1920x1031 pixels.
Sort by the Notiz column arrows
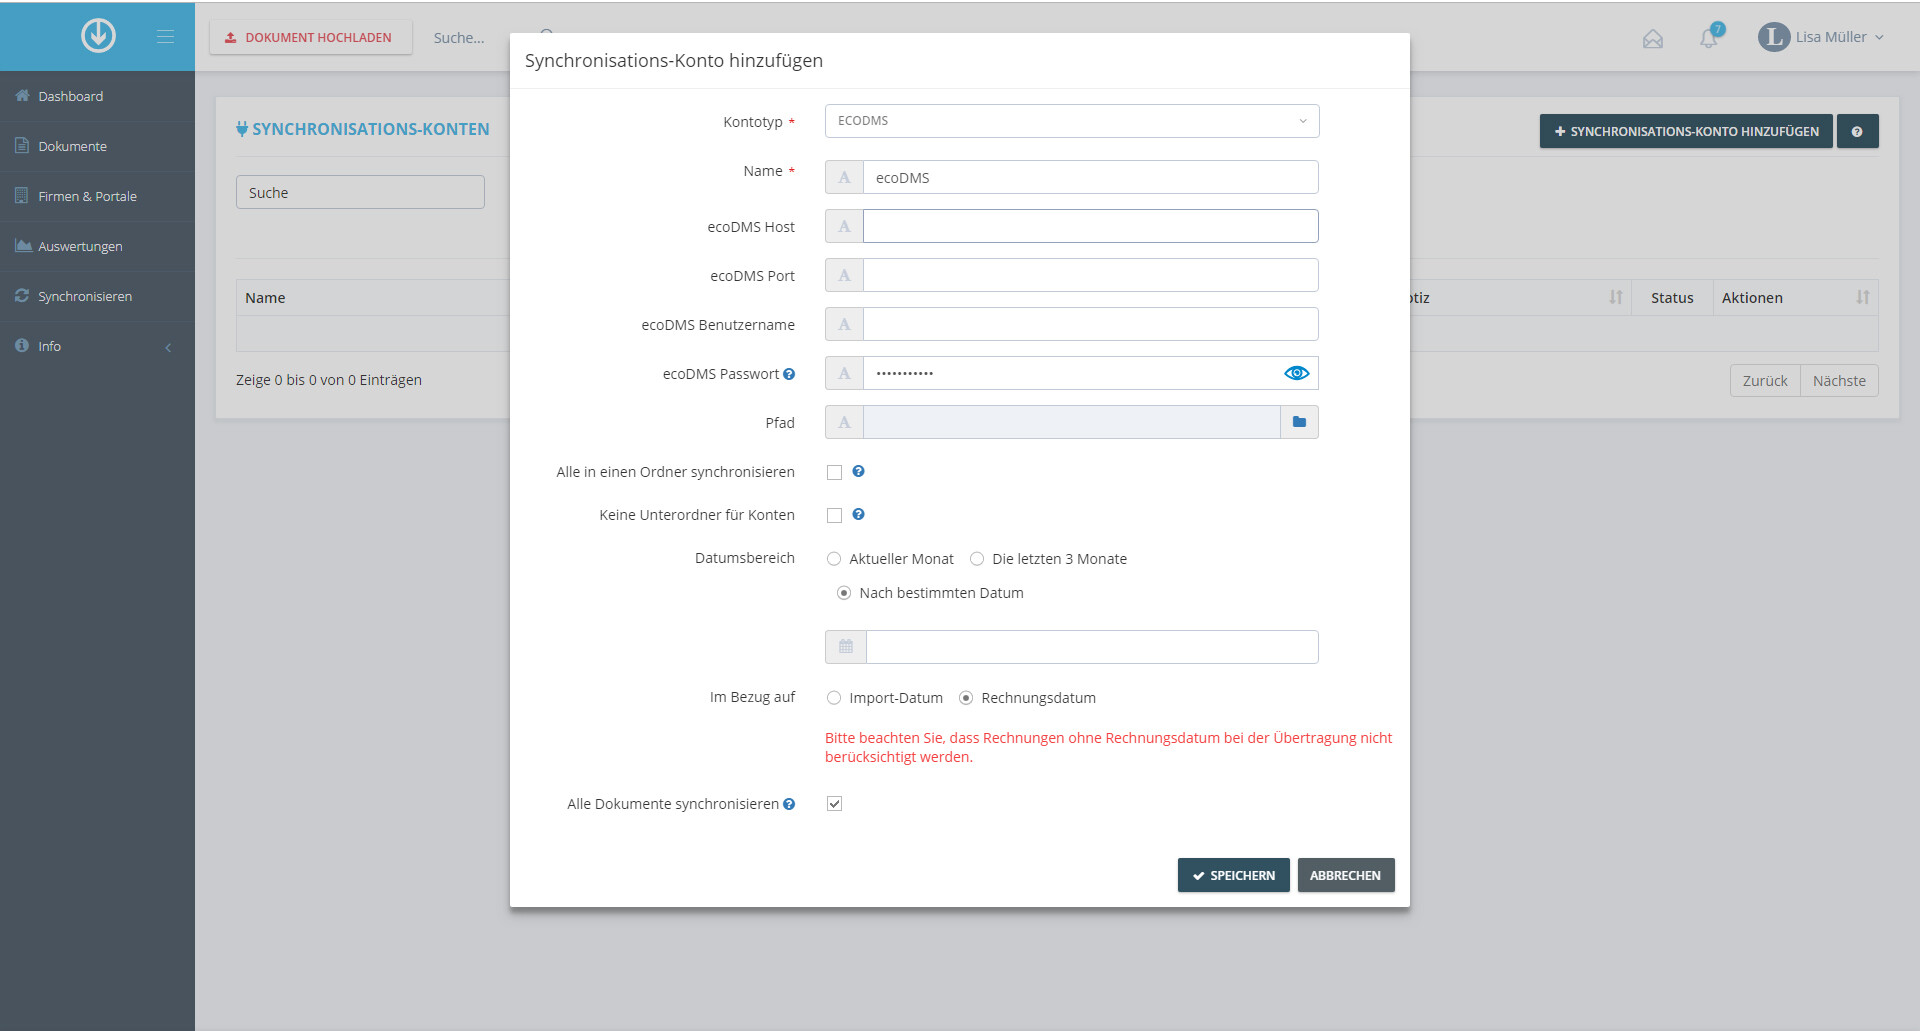tap(1616, 297)
